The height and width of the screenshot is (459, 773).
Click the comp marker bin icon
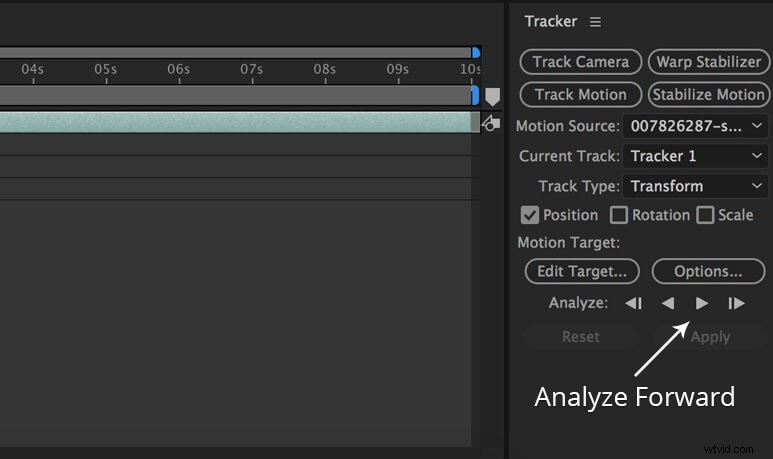[x=492, y=97]
